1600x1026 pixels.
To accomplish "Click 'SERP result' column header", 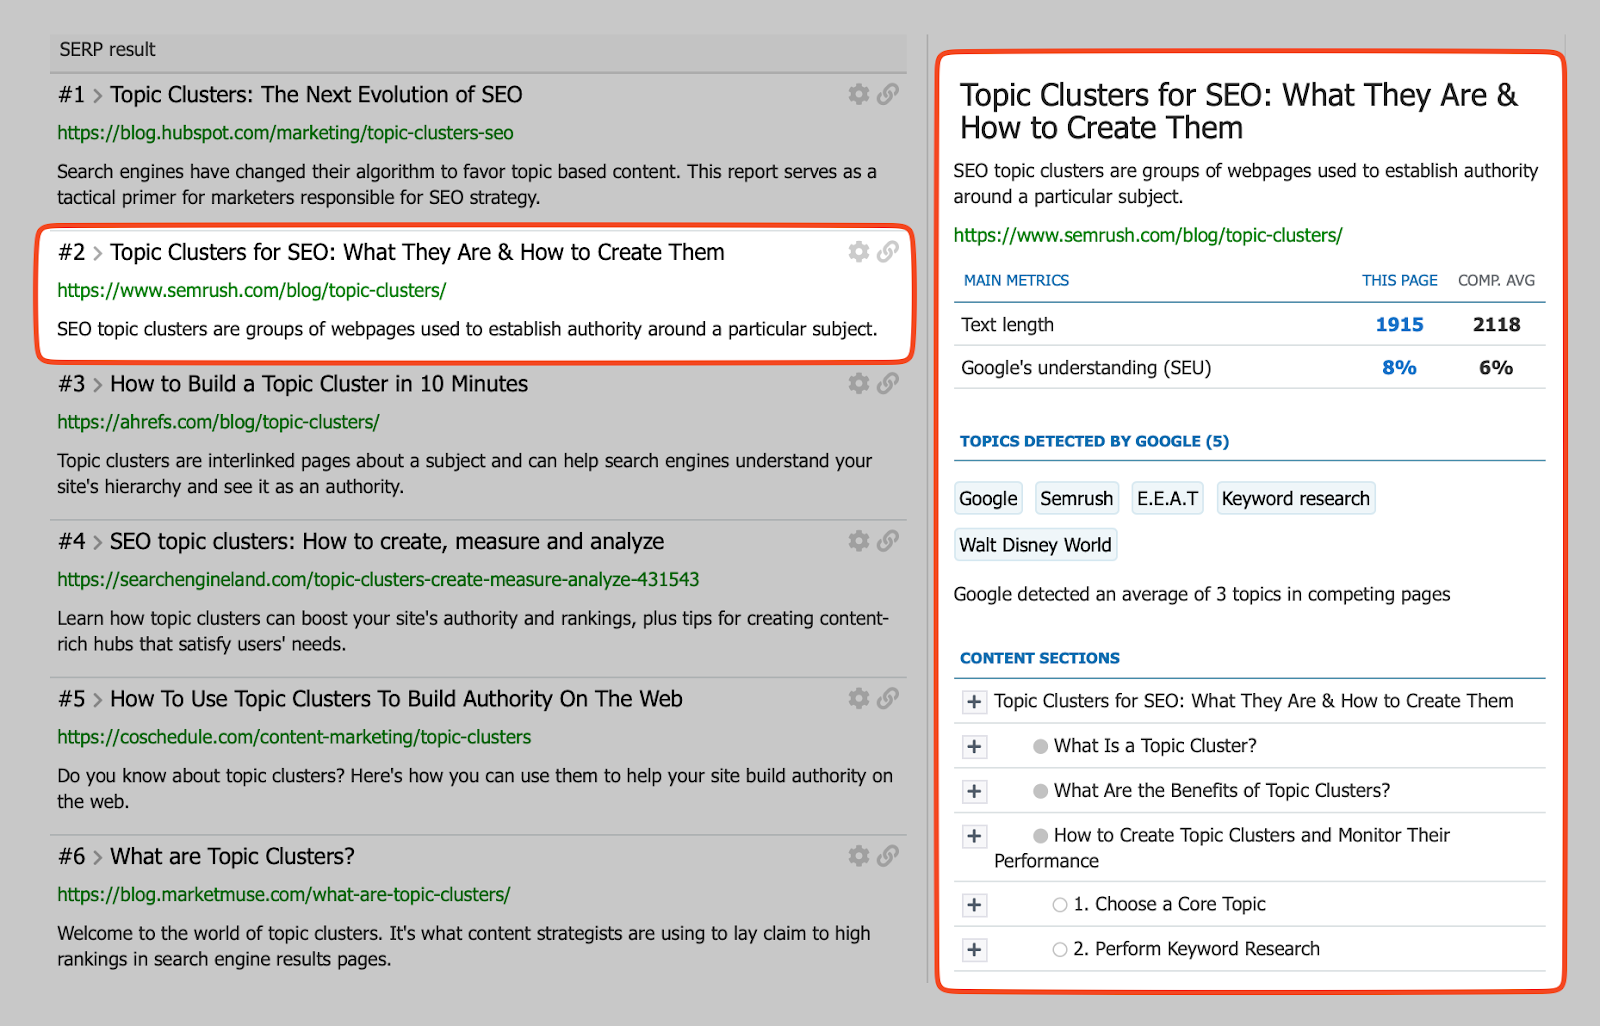I will tap(107, 49).
